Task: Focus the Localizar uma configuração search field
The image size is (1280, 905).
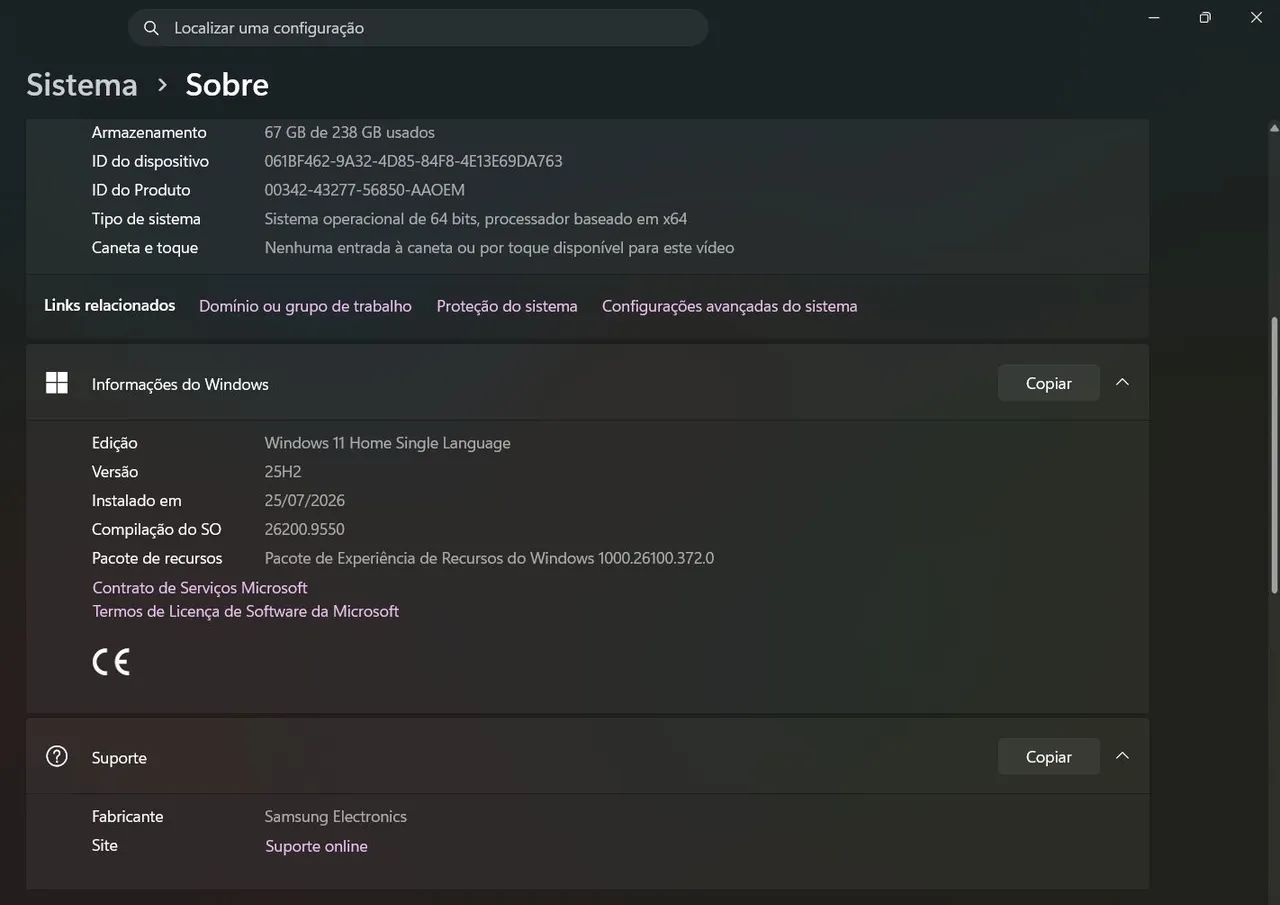Action: click(x=418, y=28)
